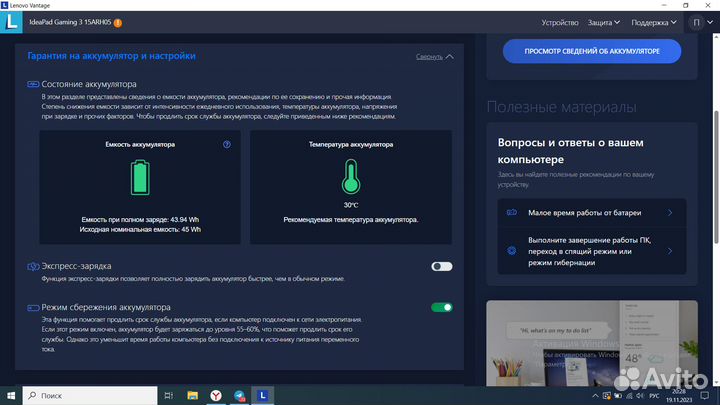
Task: Click the vertical scrollbar thumb
Action: (x=716, y=177)
